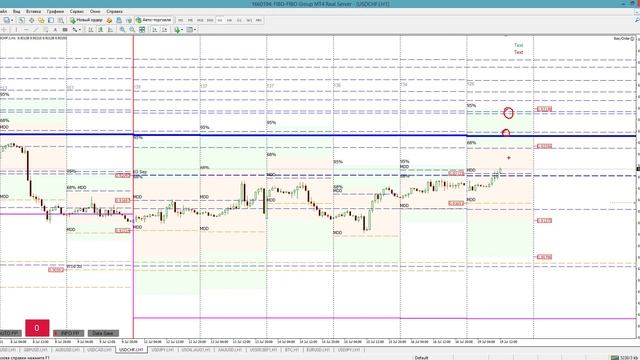Screen dimensions: 640x360
Task: Switch to the M5 timeframe
Action: (190, 20)
